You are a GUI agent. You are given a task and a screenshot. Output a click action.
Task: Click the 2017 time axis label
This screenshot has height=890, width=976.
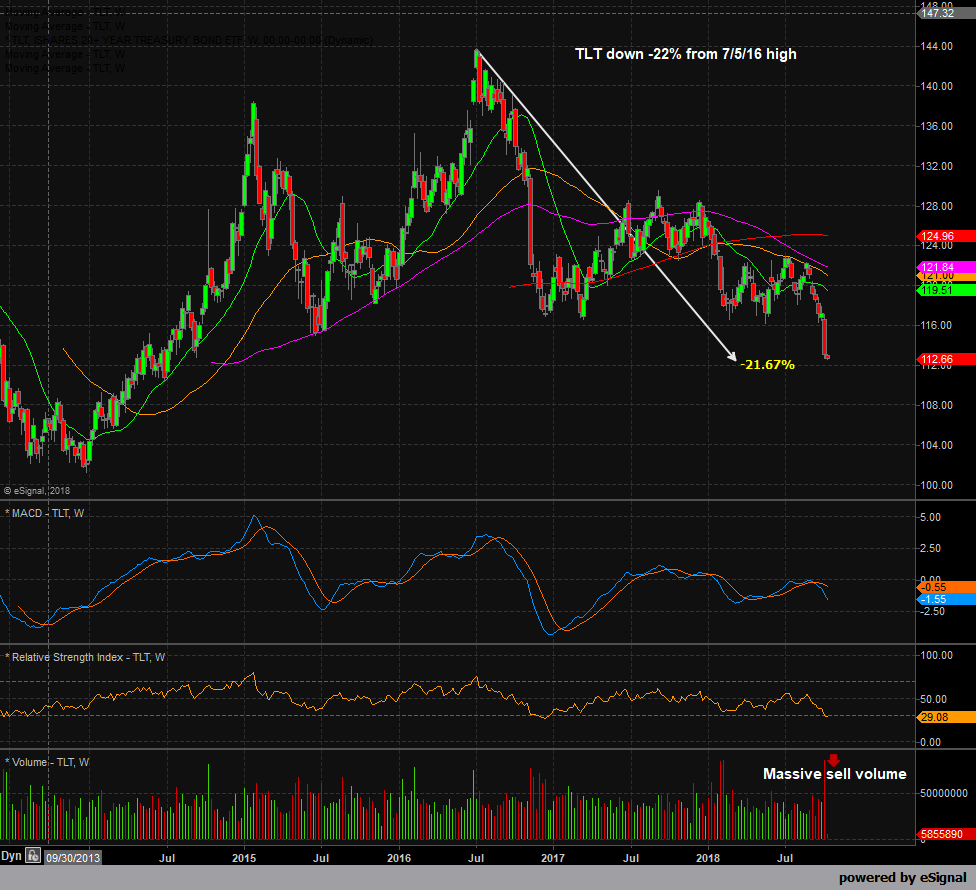[553, 858]
